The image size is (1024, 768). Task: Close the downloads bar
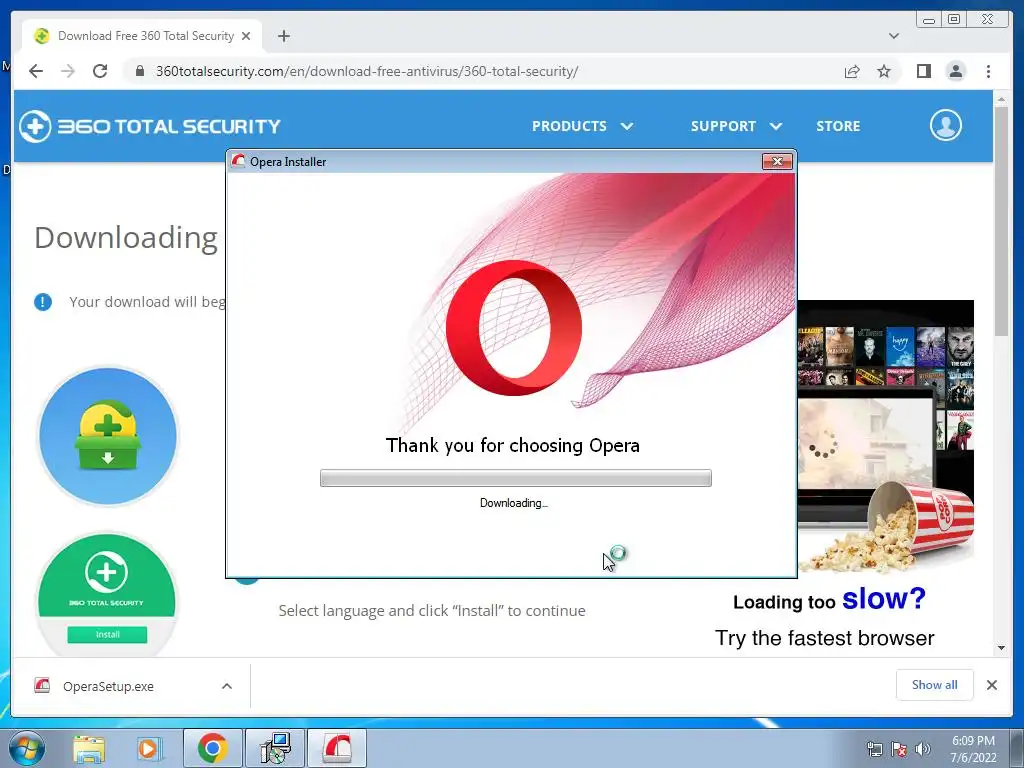click(x=991, y=685)
